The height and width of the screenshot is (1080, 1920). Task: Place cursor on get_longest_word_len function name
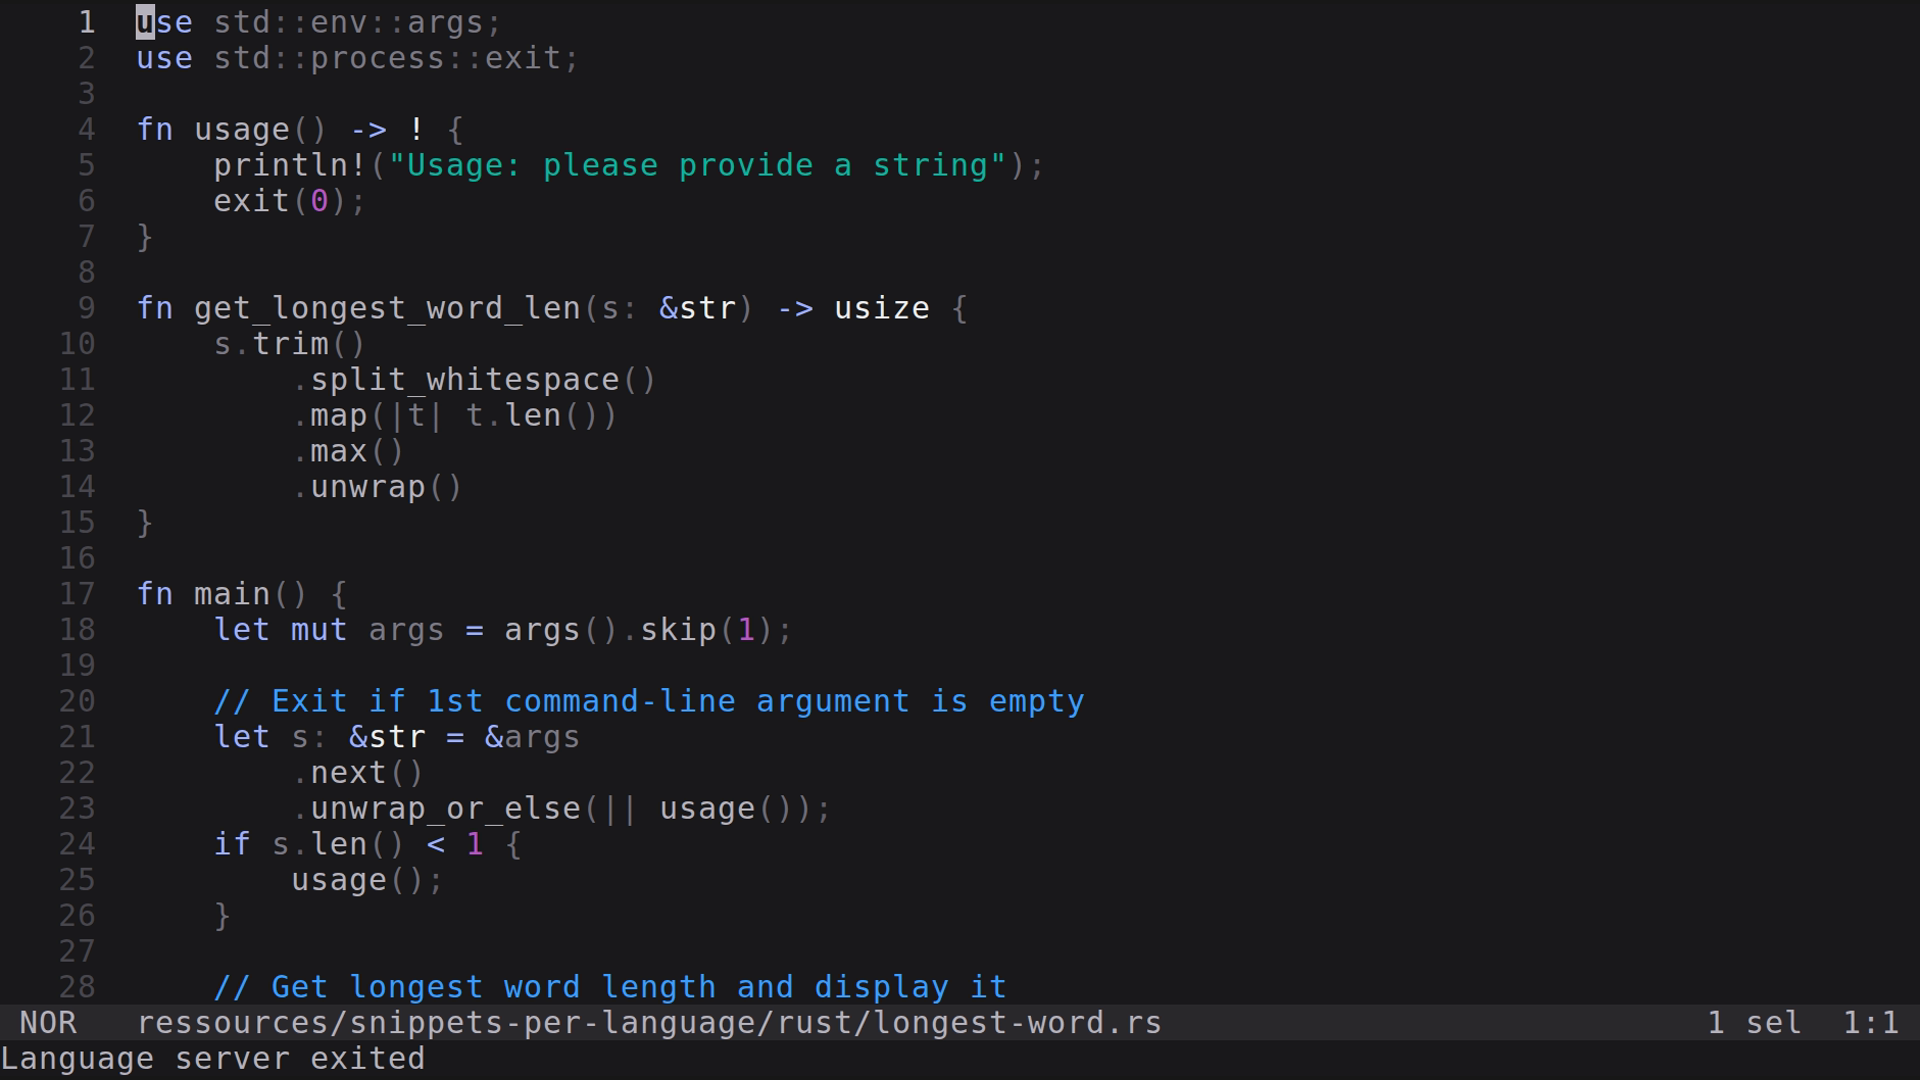(386, 308)
